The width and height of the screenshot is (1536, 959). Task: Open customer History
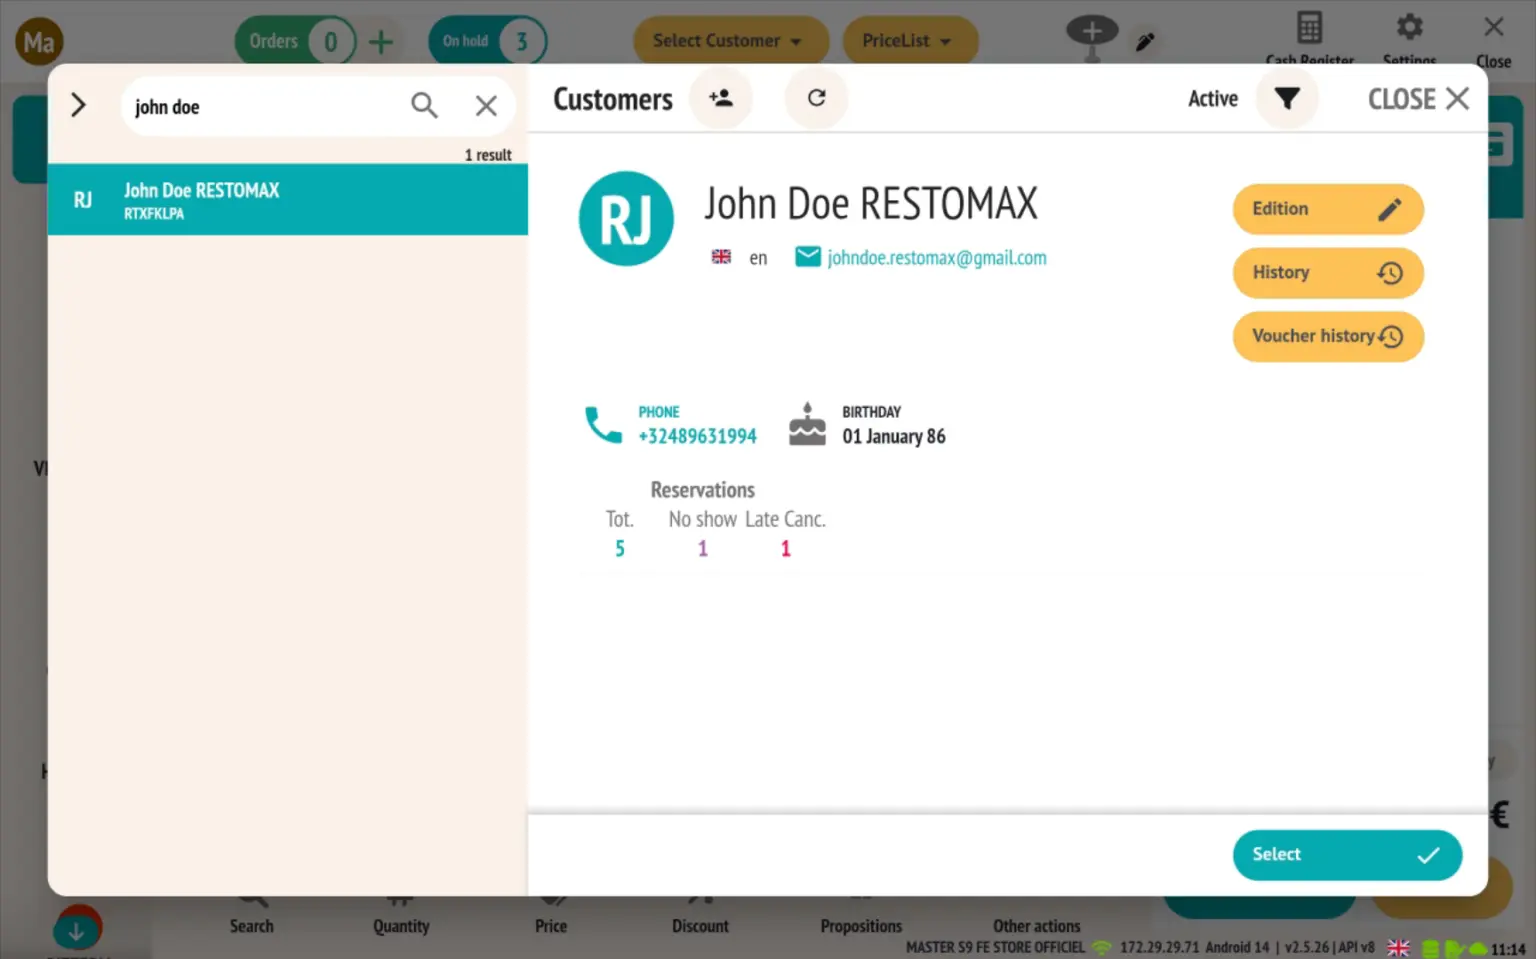pos(1328,273)
